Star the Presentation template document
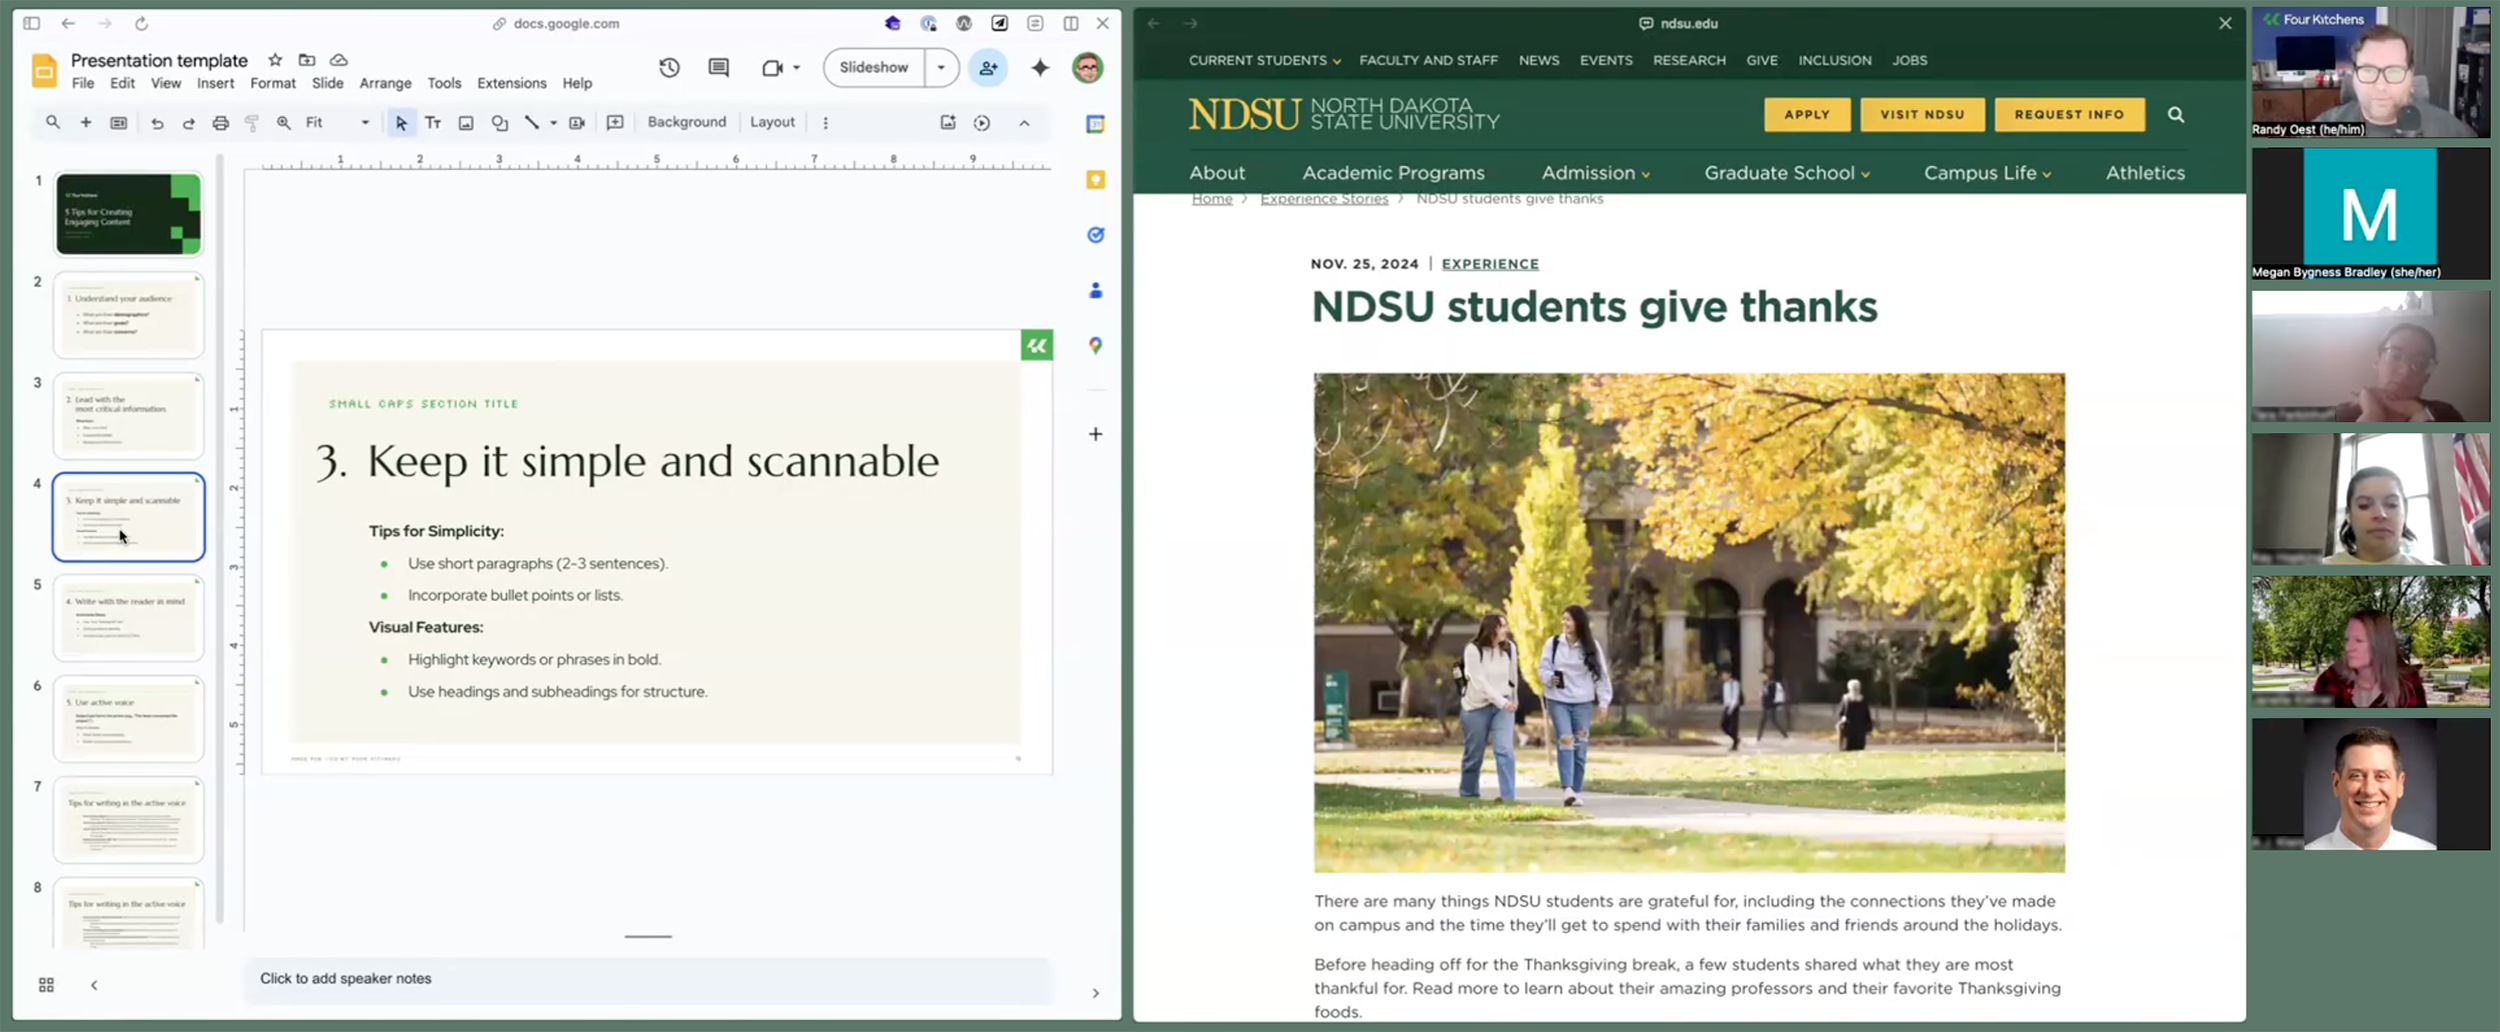This screenshot has height=1032, width=2500. [276, 60]
